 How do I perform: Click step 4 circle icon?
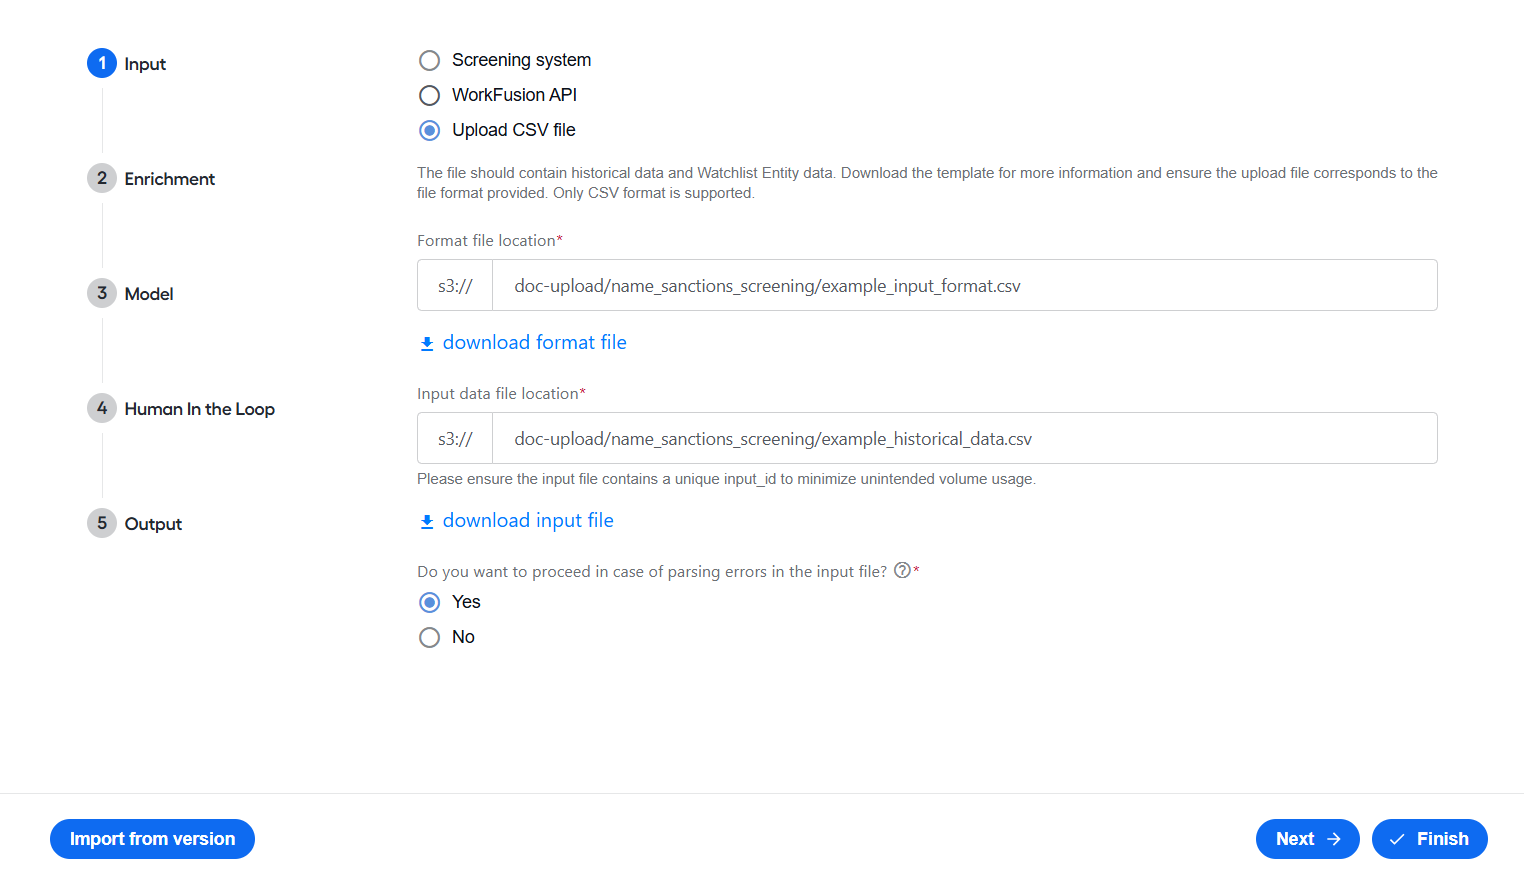(102, 408)
